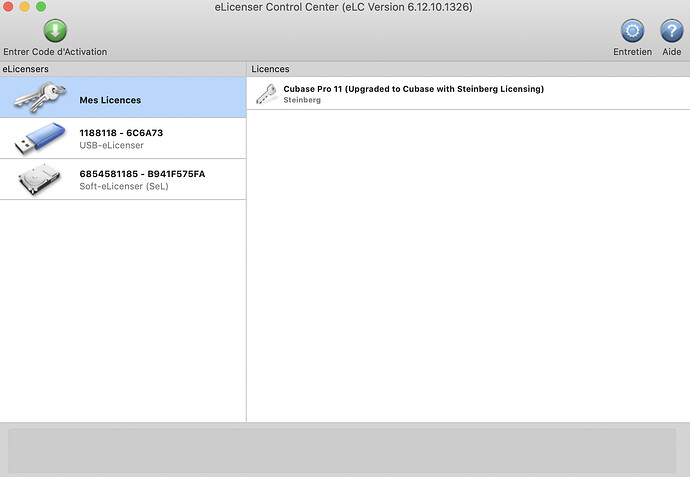
Task: Click the Entretien label text
Action: click(x=632, y=52)
